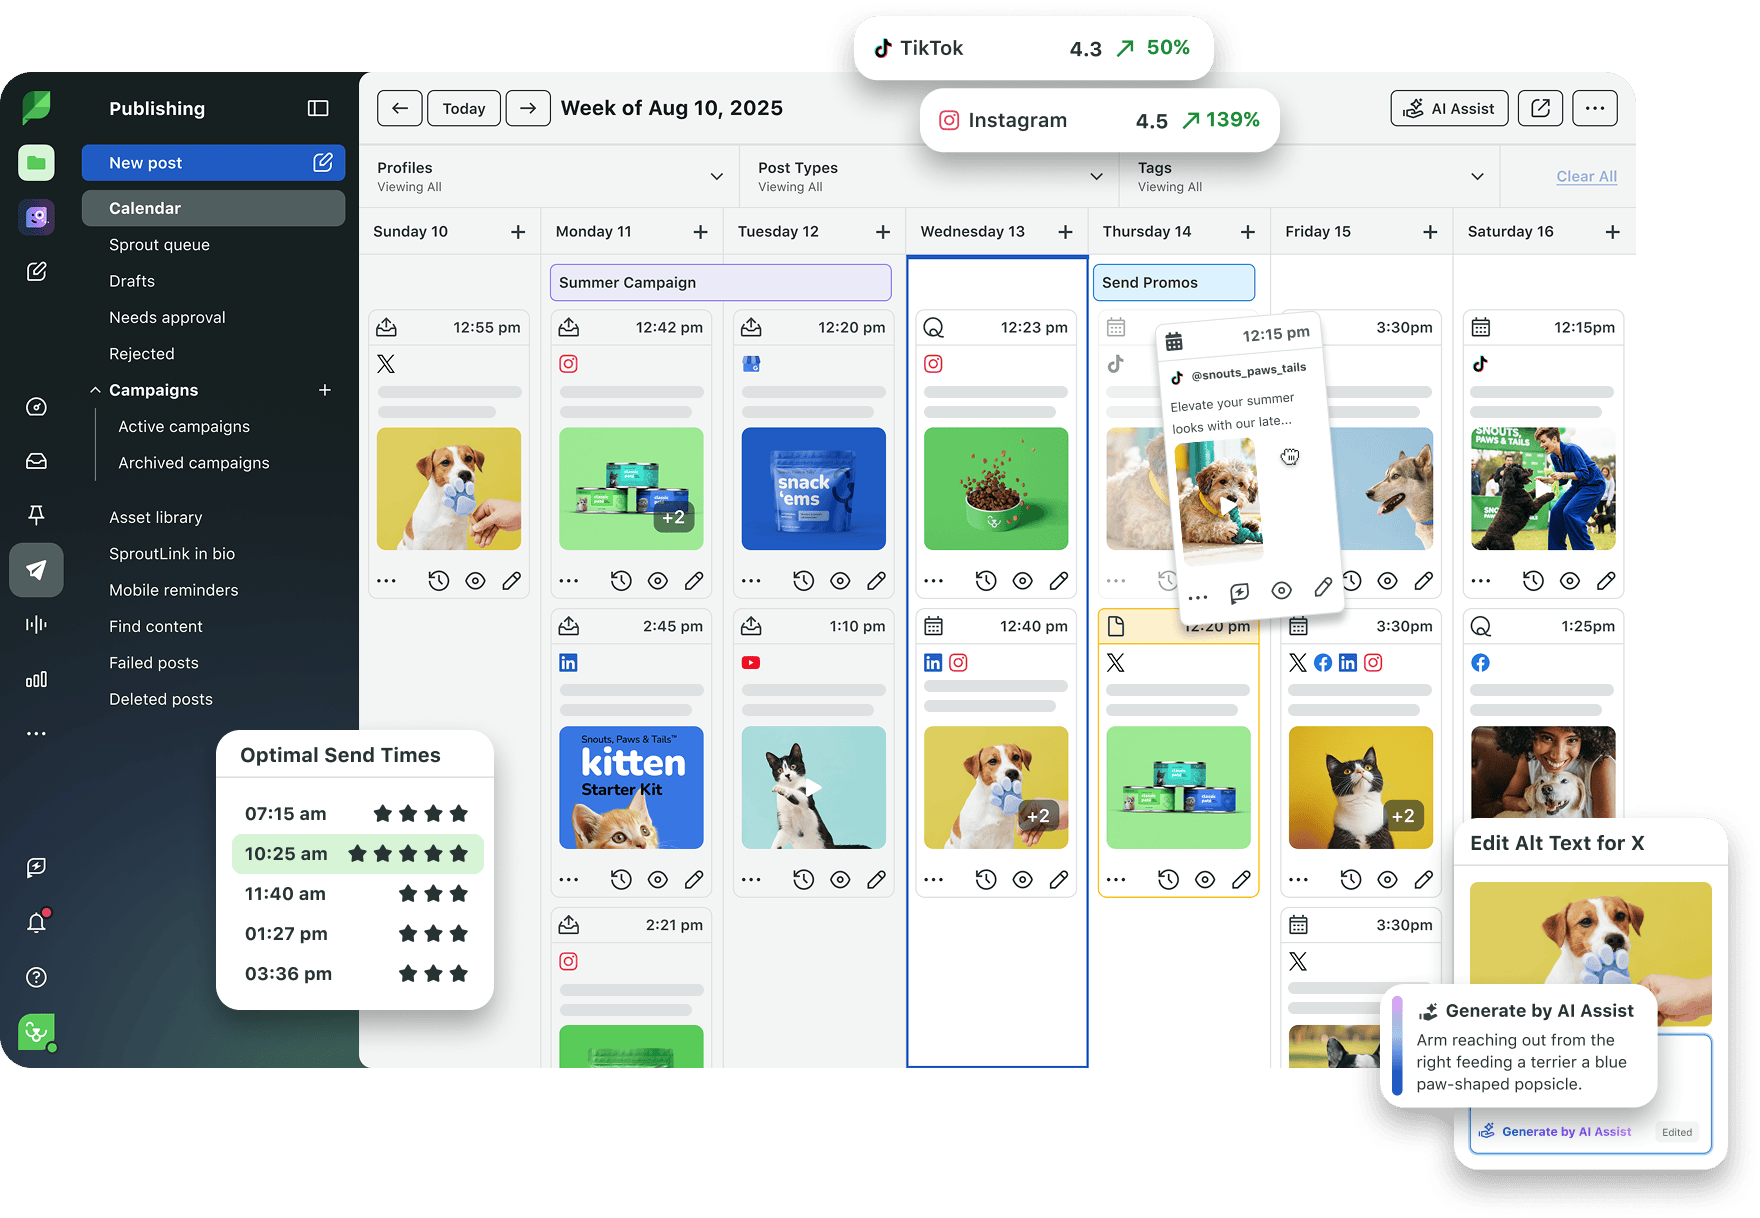Open the share export icon in header
The image size is (1760, 1218).
click(x=1540, y=108)
